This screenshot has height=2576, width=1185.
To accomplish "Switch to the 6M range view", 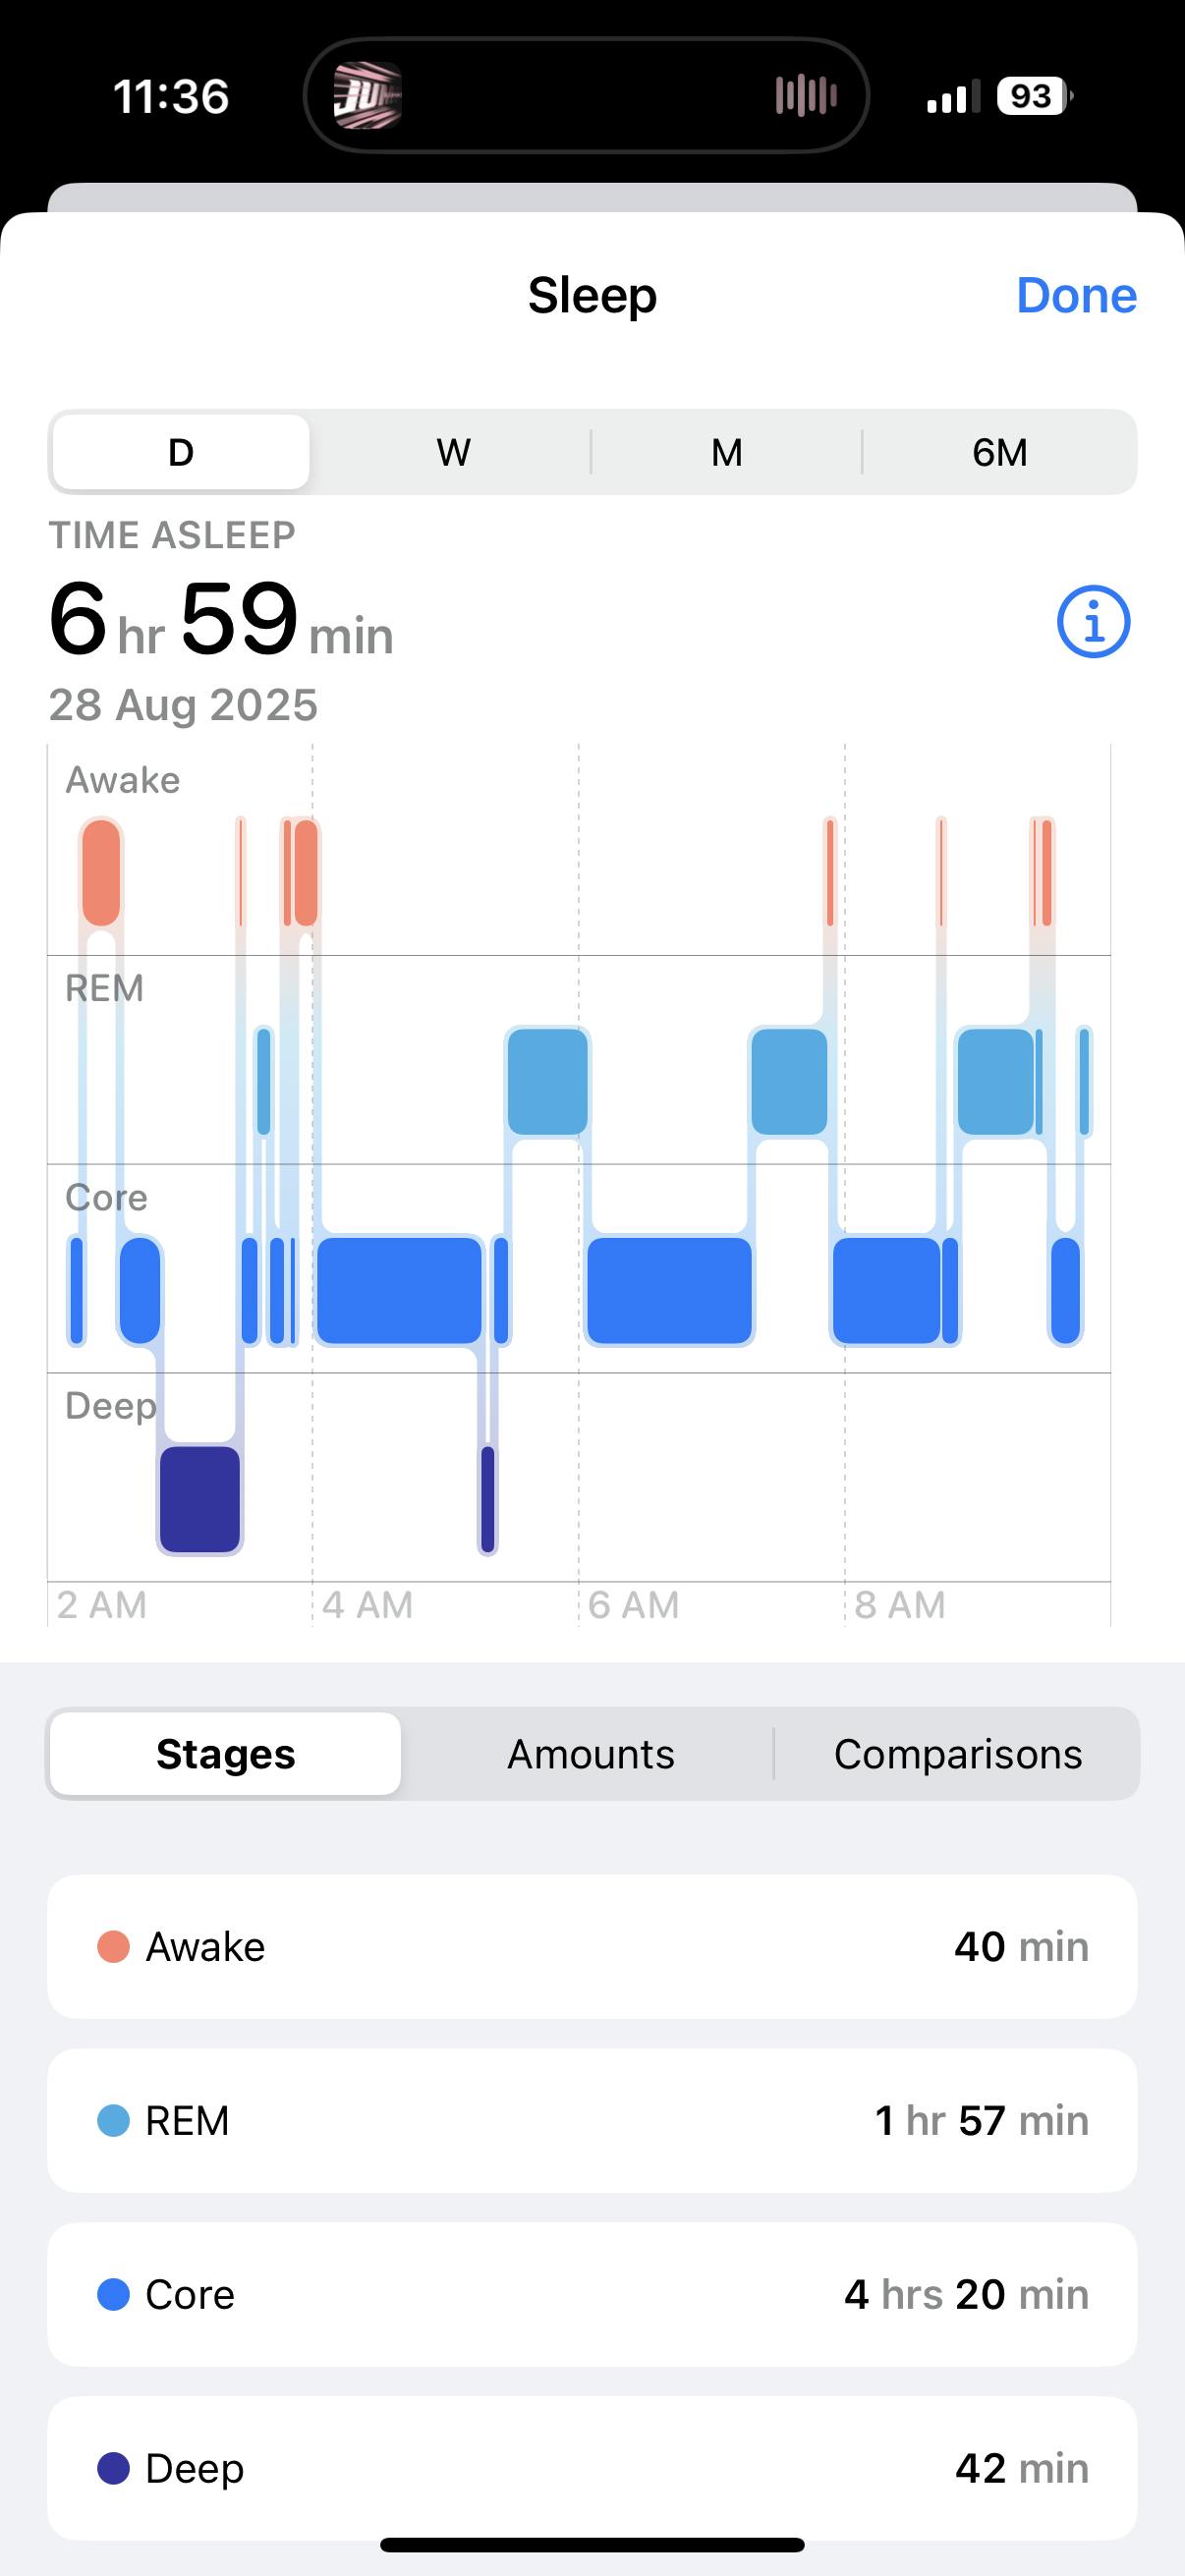I will pyautogui.click(x=999, y=452).
